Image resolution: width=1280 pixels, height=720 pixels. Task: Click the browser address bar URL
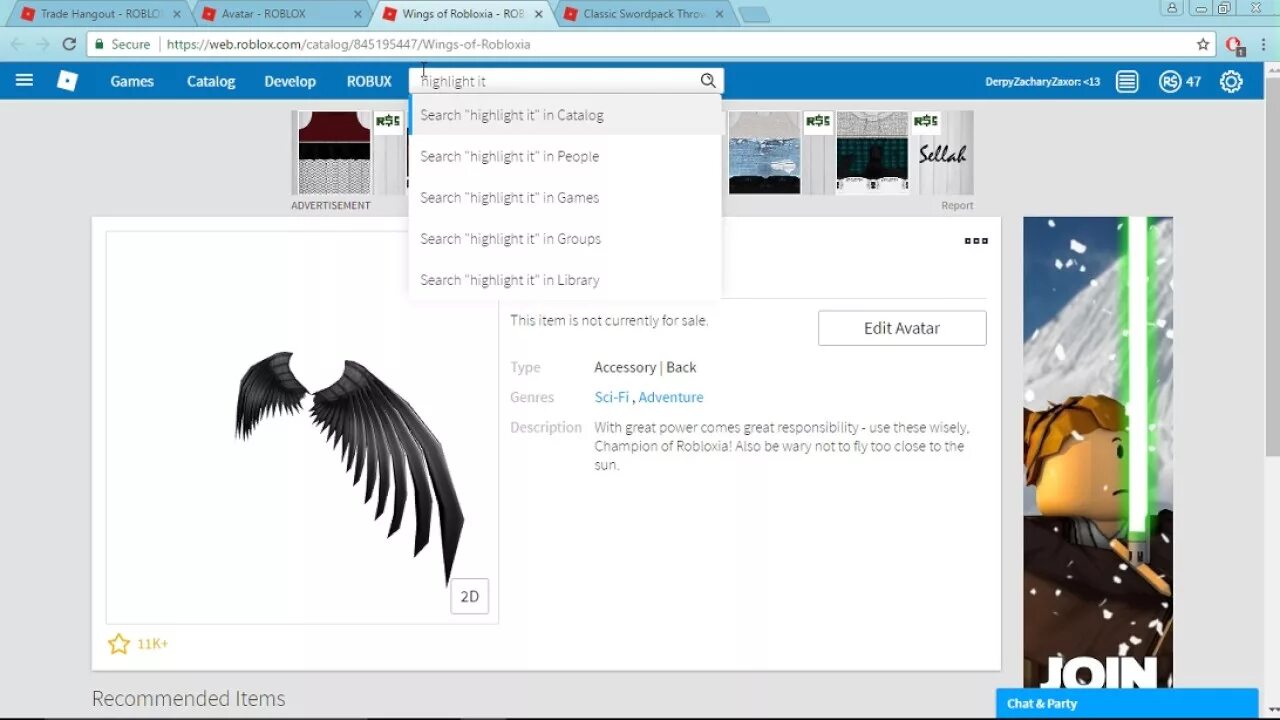pyautogui.click(x=348, y=44)
